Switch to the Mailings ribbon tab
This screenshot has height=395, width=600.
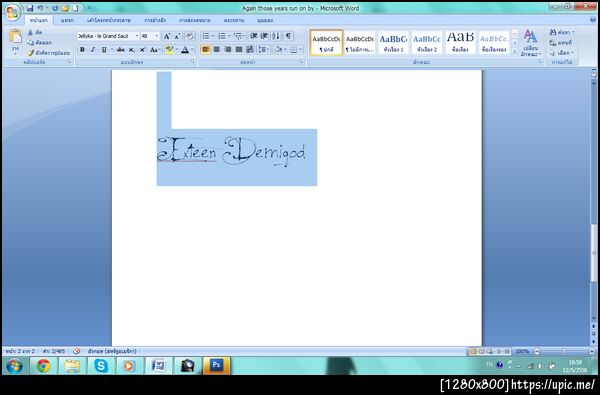(x=195, y=20)
